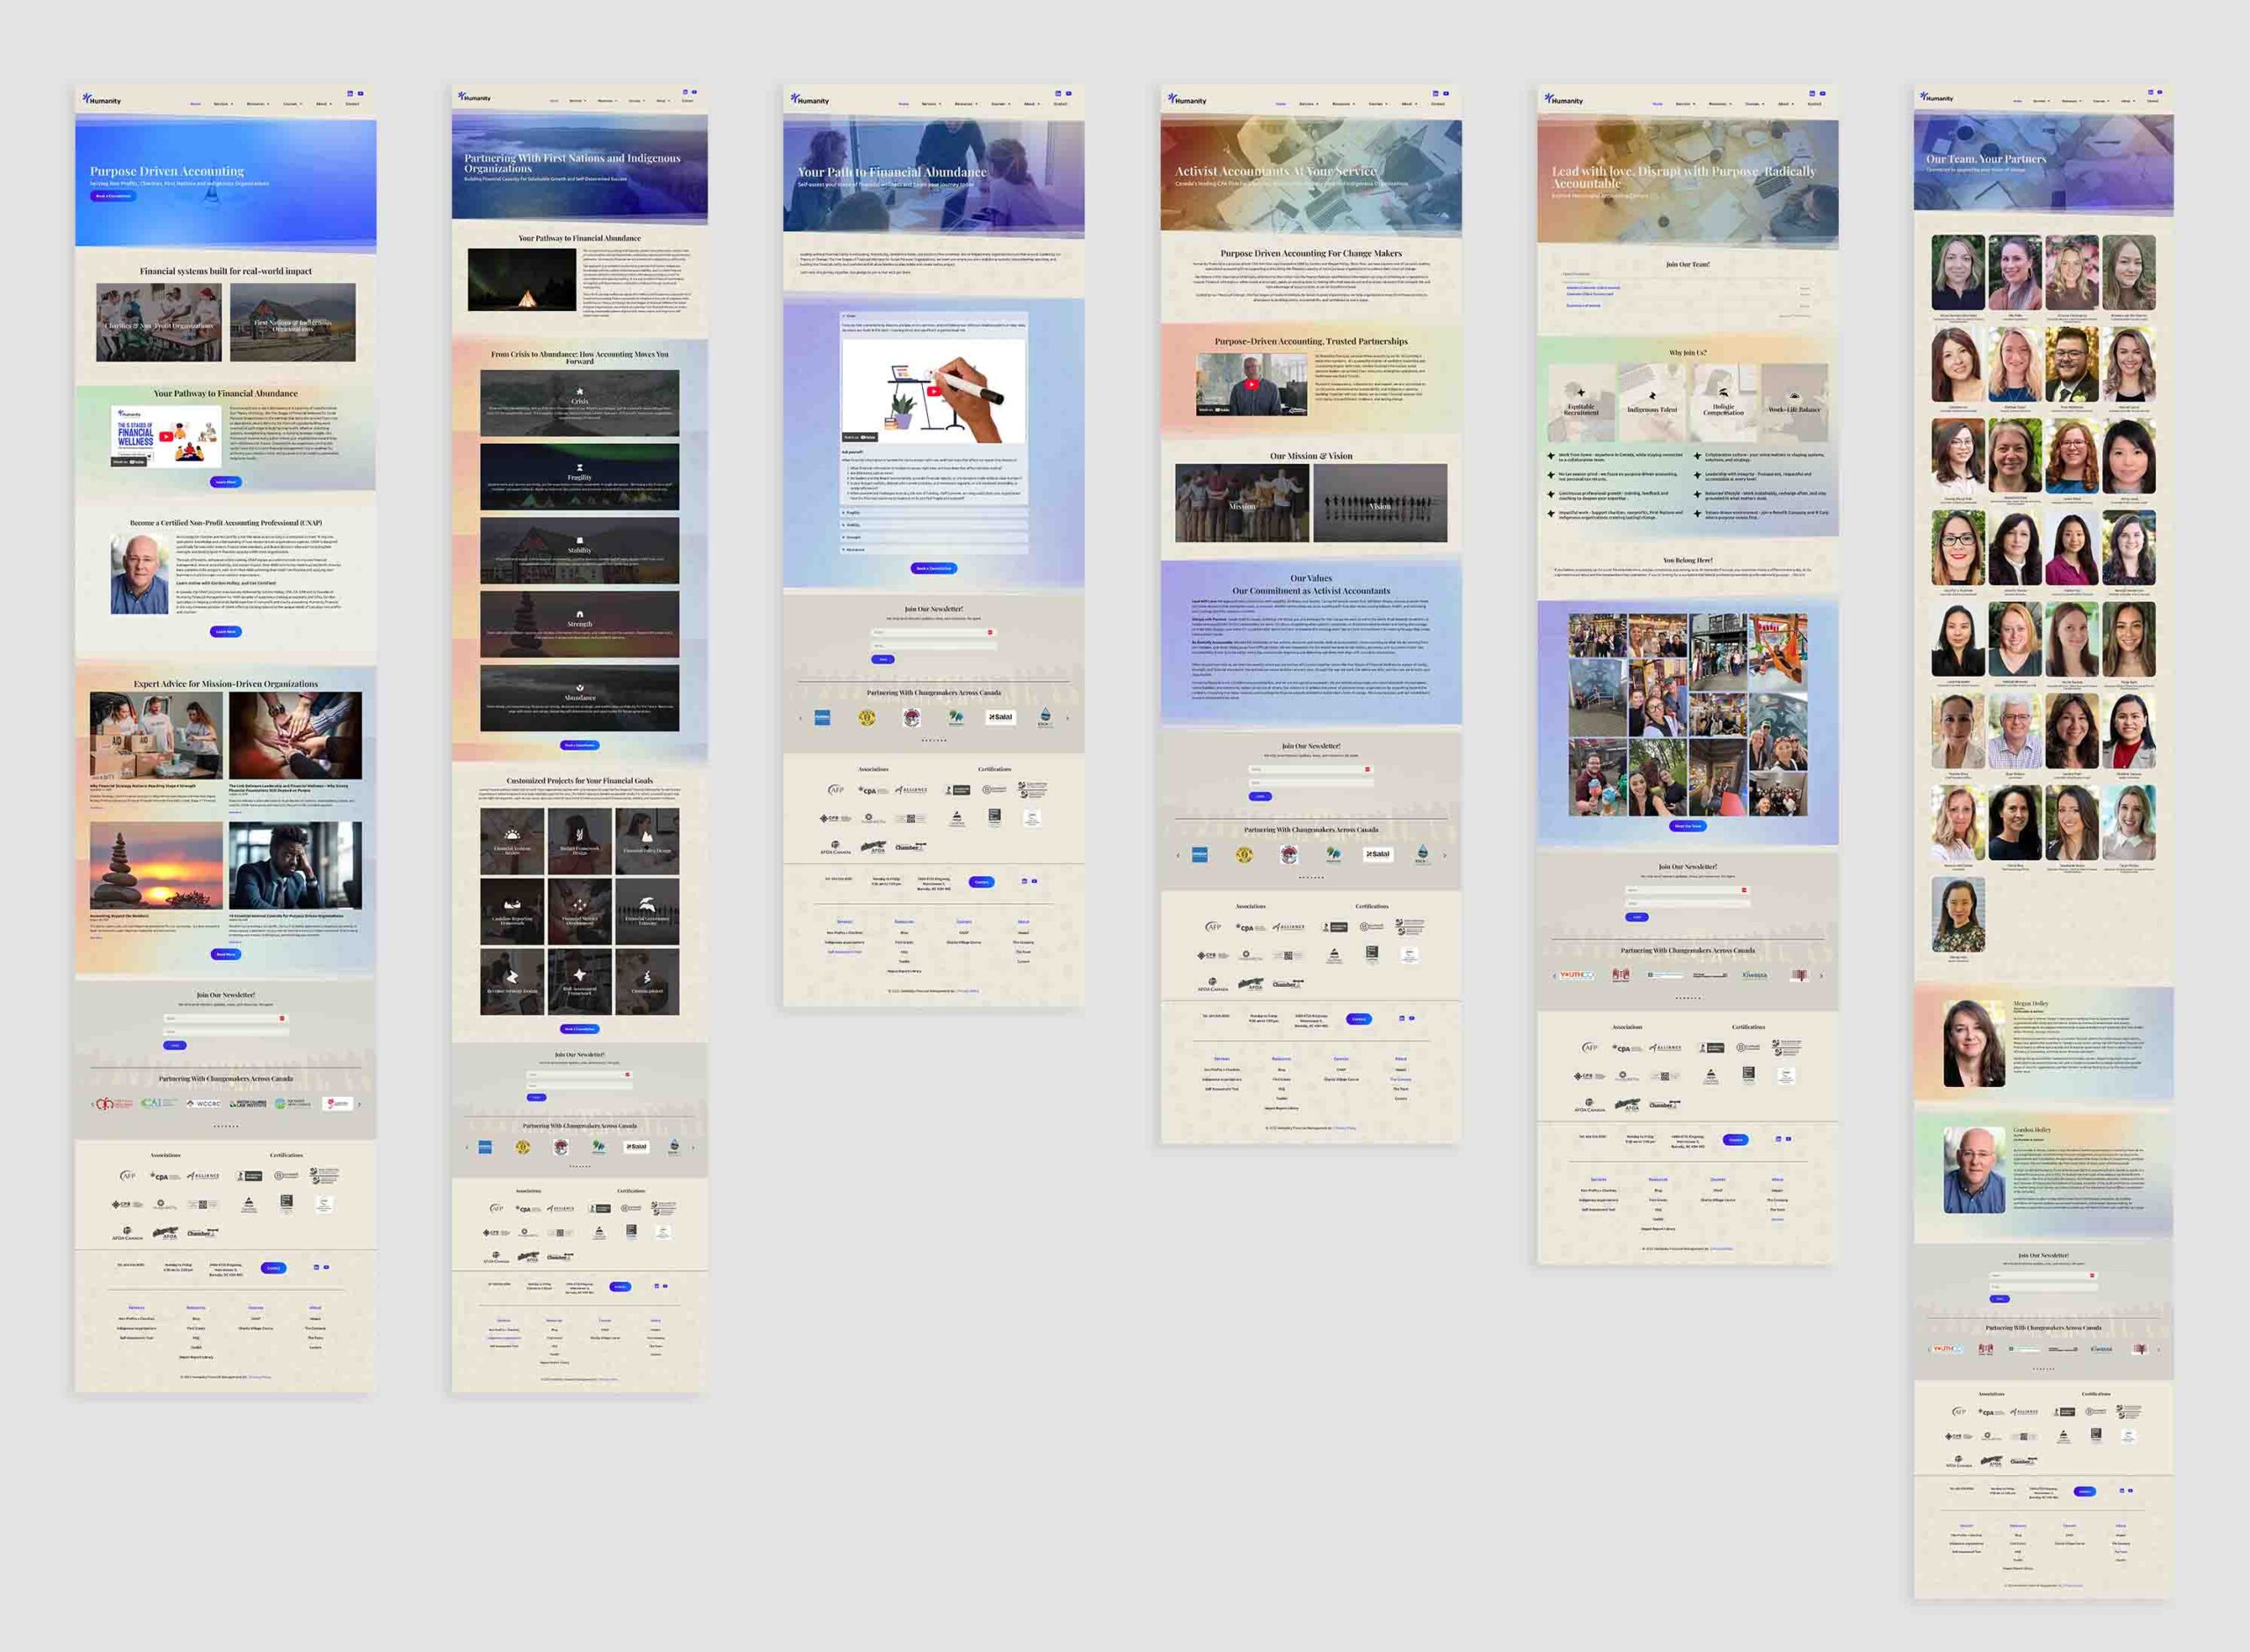Click LinkedIn icon on Purpose Driven Accounting page header

(x=350, y=93)
